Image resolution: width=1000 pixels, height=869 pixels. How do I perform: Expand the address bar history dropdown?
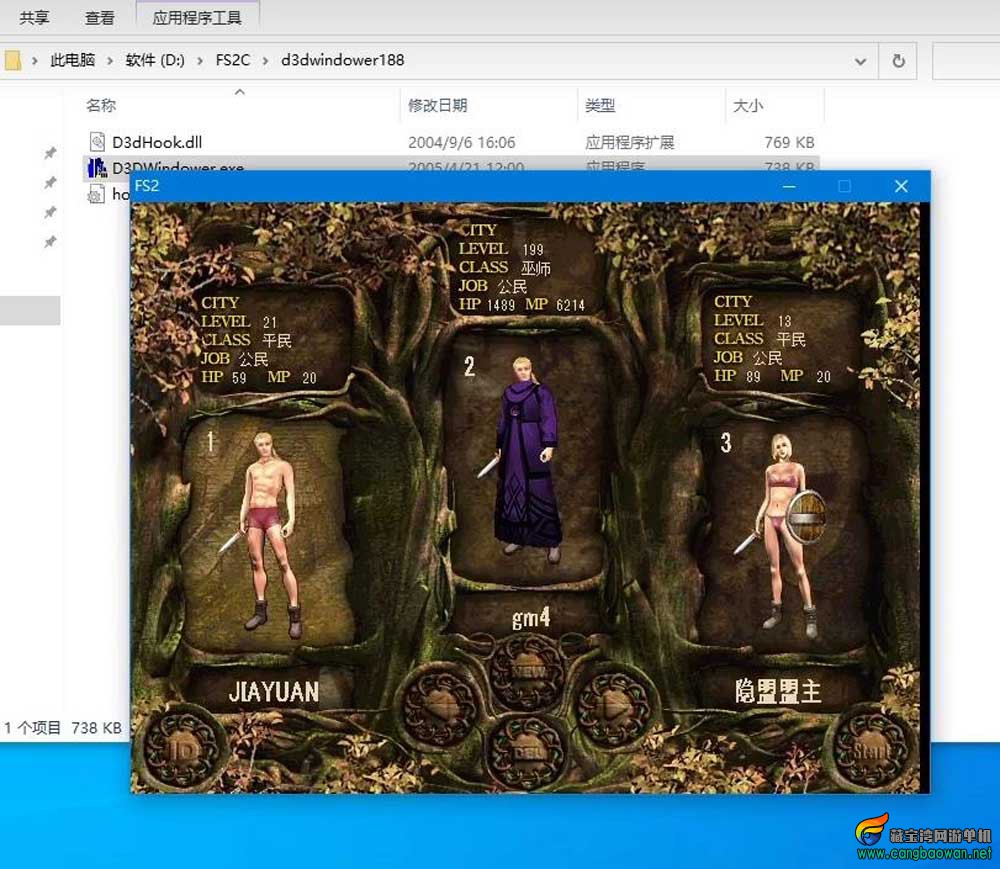pos(860,61)
